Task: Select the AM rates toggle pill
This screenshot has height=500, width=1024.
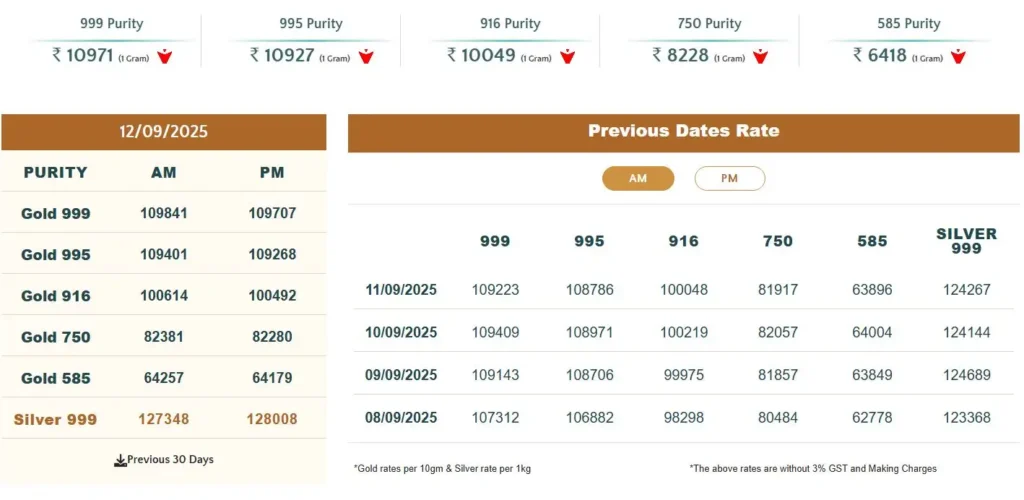Action: point(638,178)
